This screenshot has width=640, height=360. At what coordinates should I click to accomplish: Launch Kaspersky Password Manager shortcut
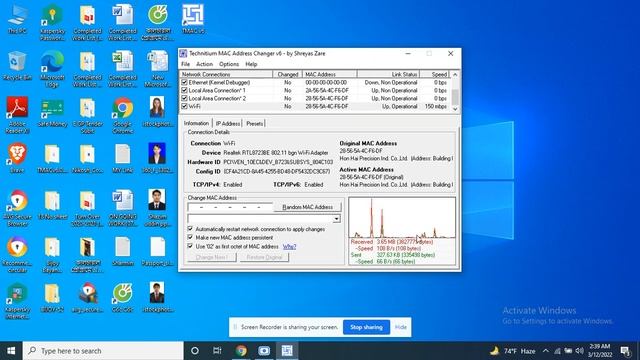(x=52, y=22)
